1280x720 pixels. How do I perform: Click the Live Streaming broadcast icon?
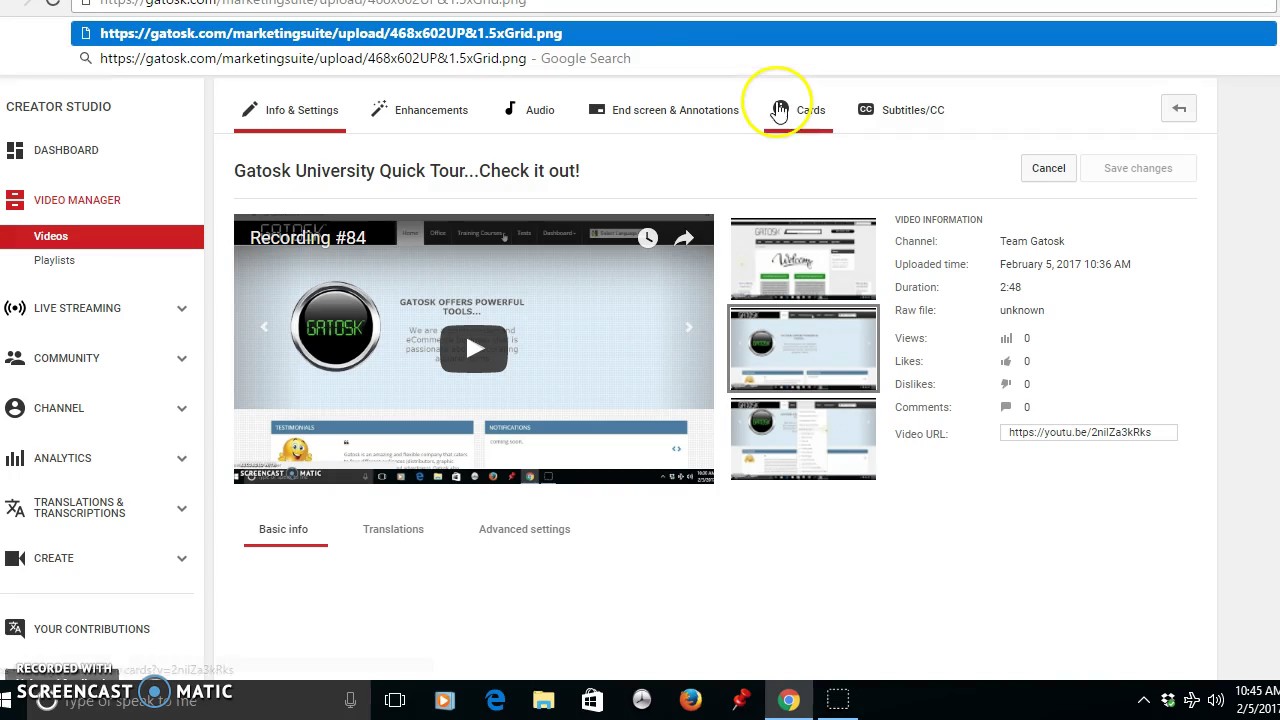[15, 308]
